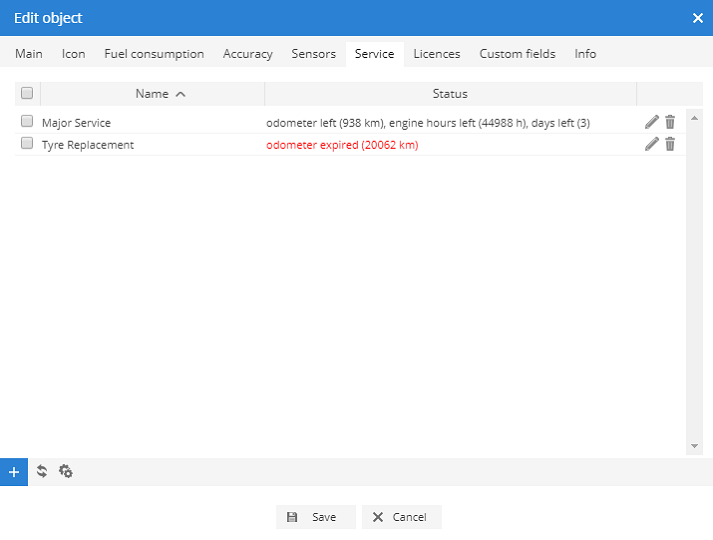Click the Status column header
The image size is (713, 540).
[450, 94]
